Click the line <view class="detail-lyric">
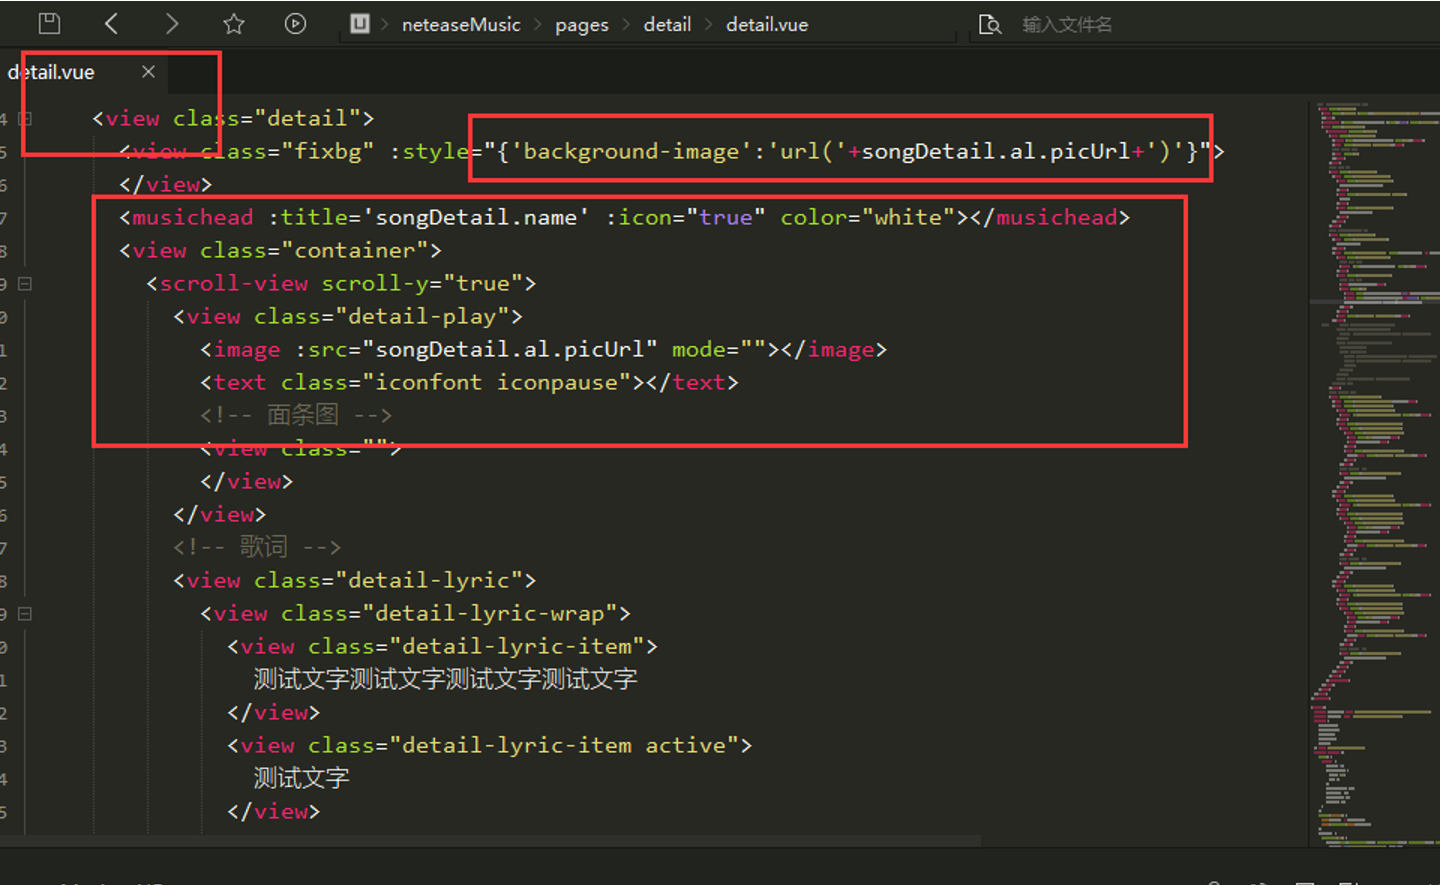The height and width of the screenshot is (885, 1440). coord(355,580)
